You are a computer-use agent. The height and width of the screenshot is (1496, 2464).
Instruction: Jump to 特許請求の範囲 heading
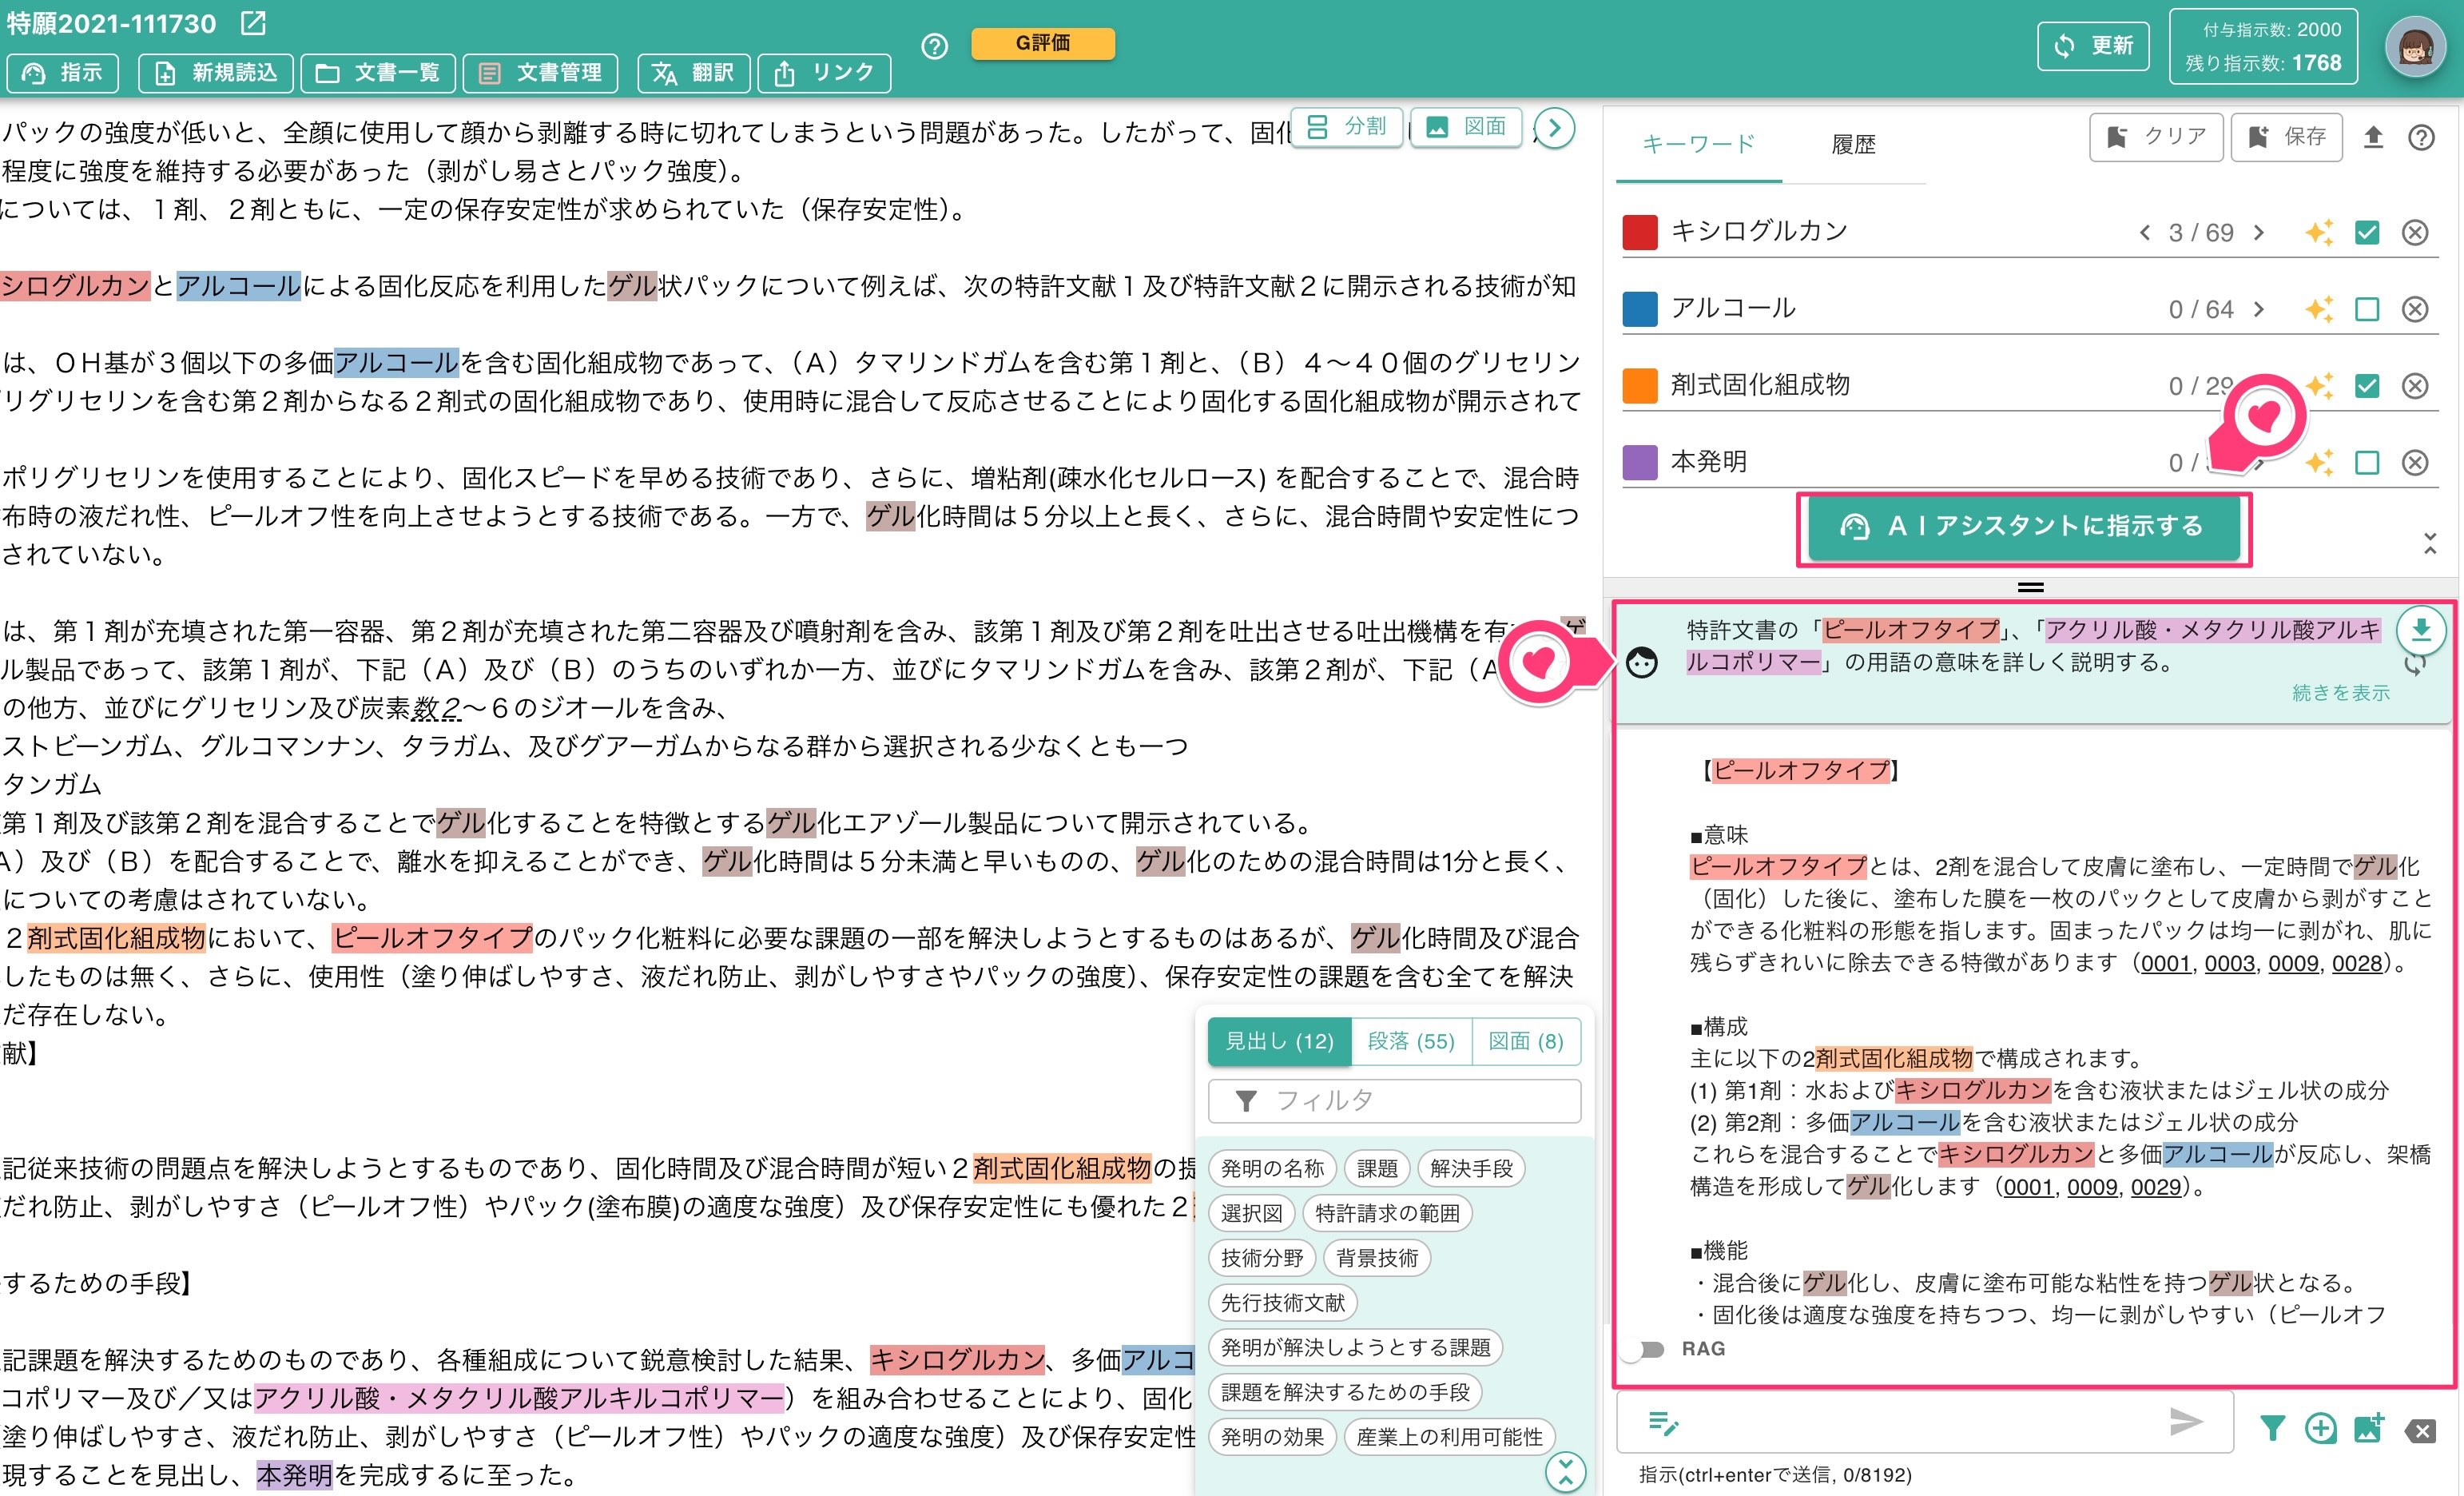(1387, 1213)
